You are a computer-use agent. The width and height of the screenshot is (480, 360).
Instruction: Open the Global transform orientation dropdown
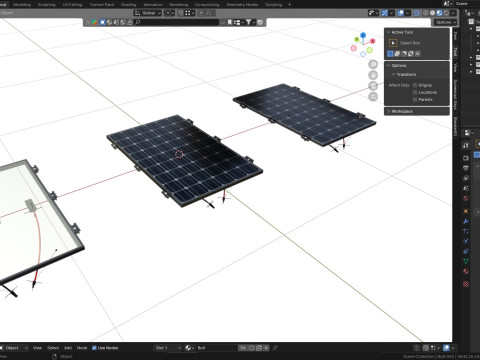(x=148, y=13)
